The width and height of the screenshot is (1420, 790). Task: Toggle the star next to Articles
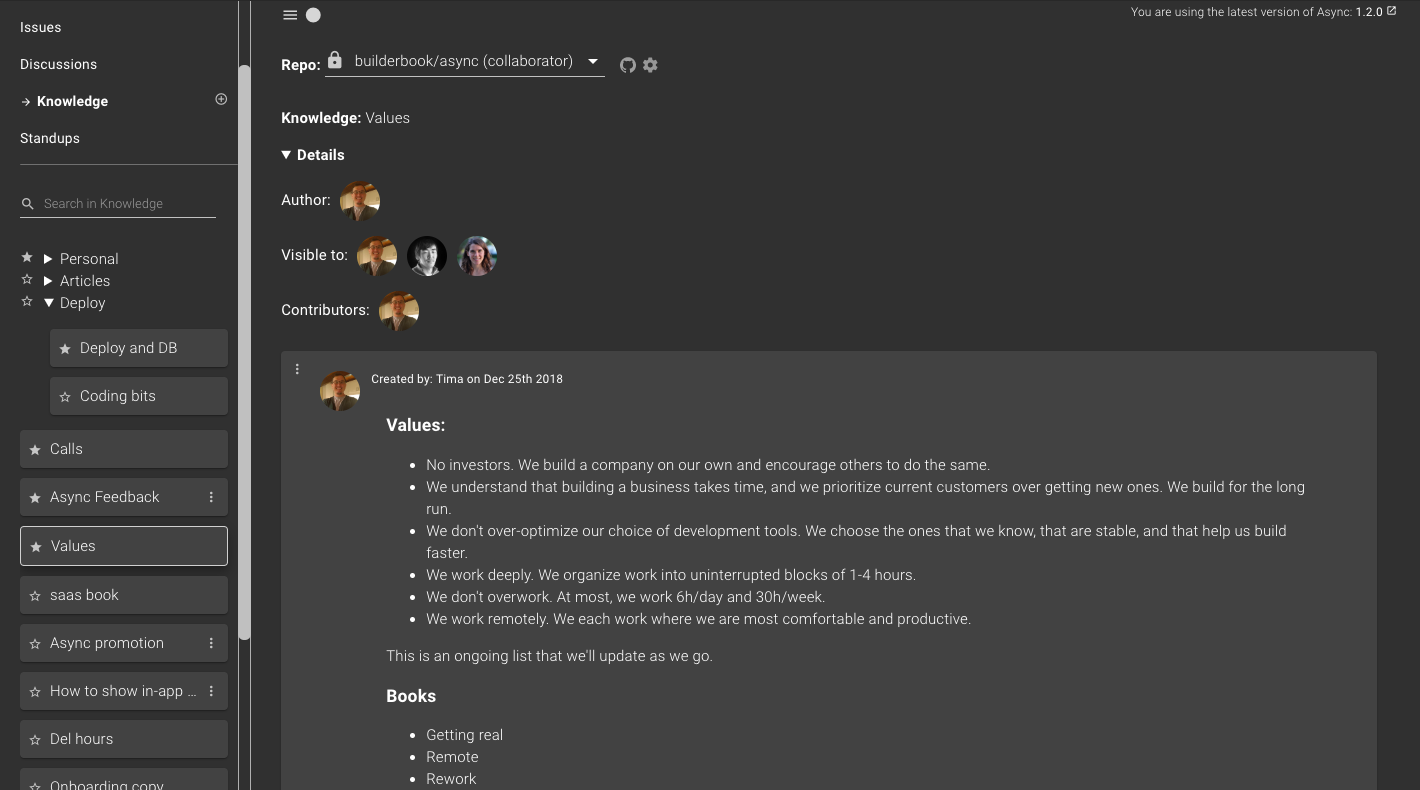pyautogui.click(x=27, y=280)
